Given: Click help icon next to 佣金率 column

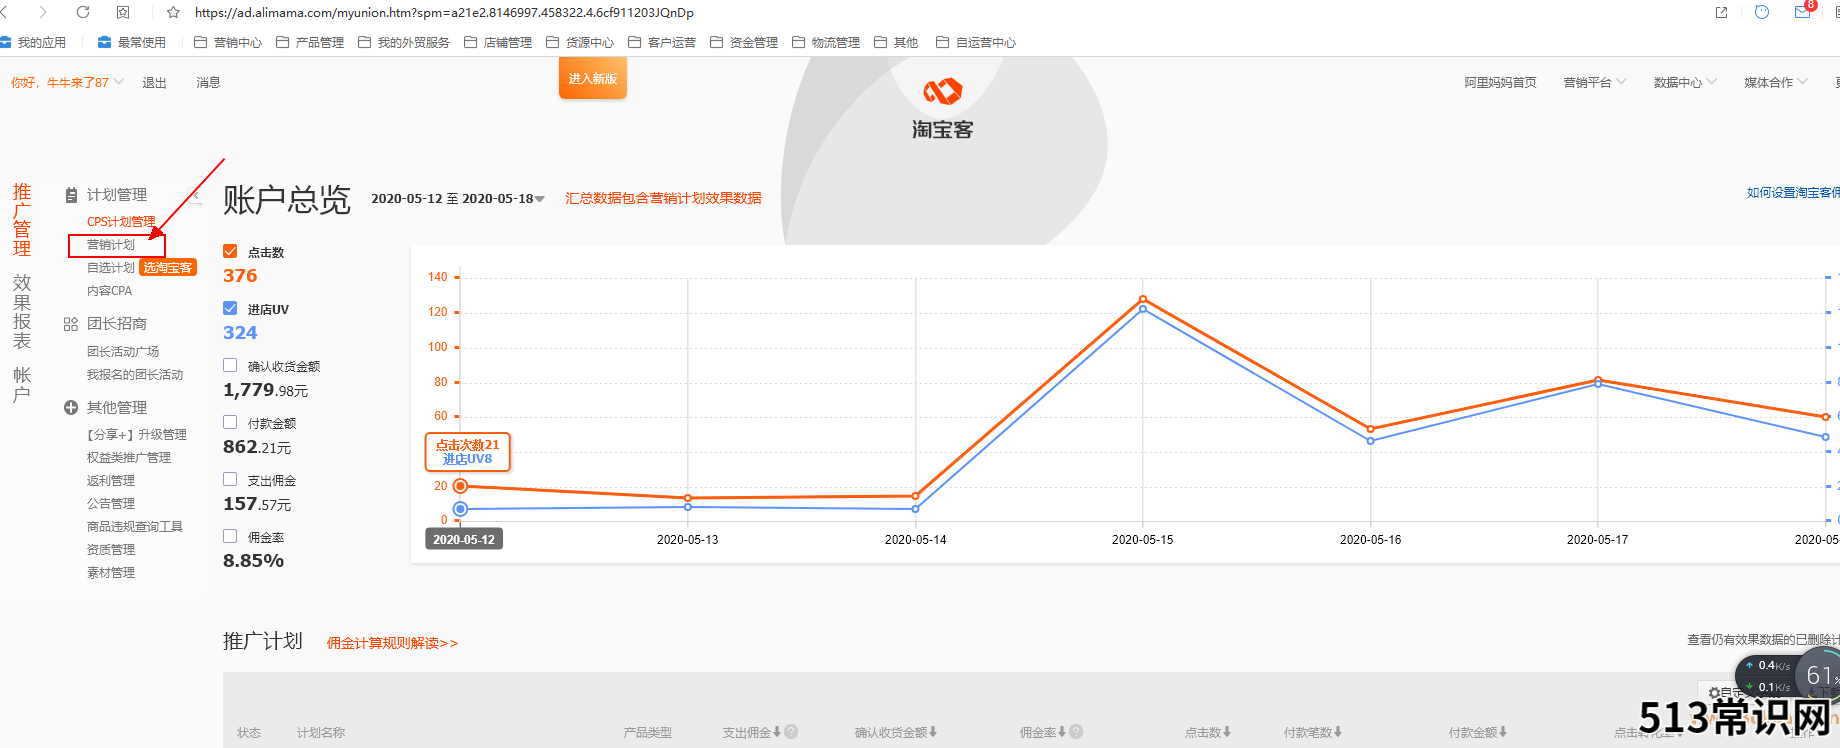Looking at the screenshot, I should coord(1076,732).
